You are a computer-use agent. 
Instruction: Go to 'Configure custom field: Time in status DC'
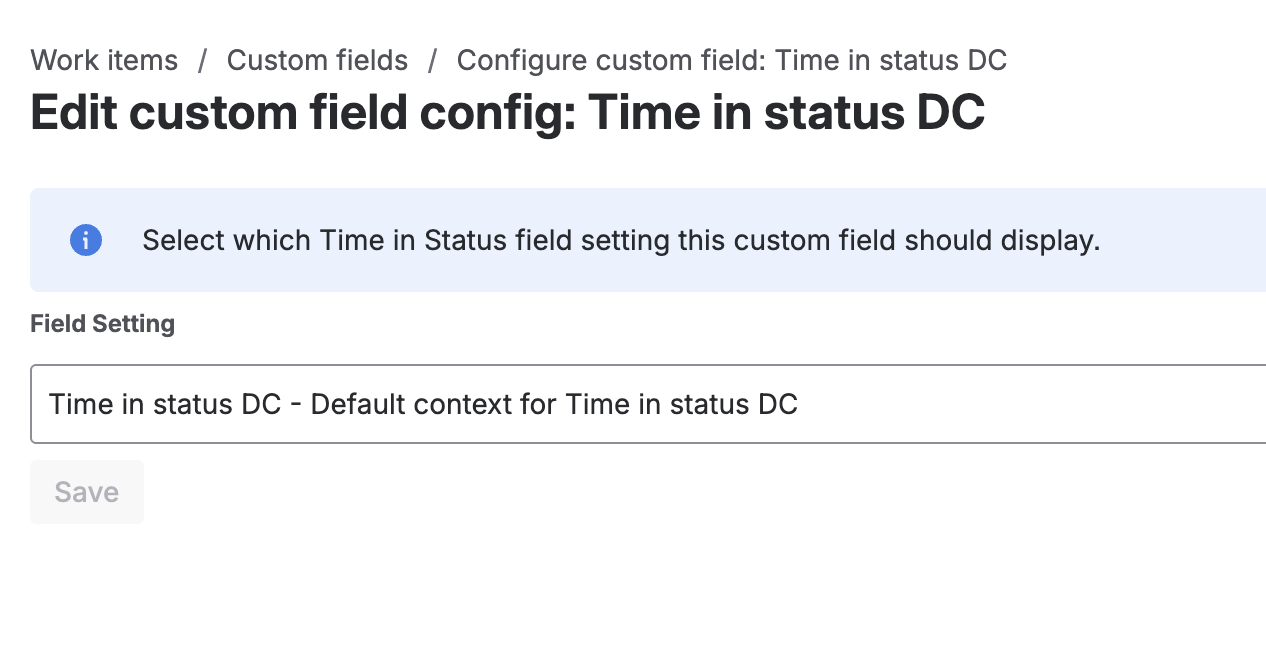(x=731, y=61)
